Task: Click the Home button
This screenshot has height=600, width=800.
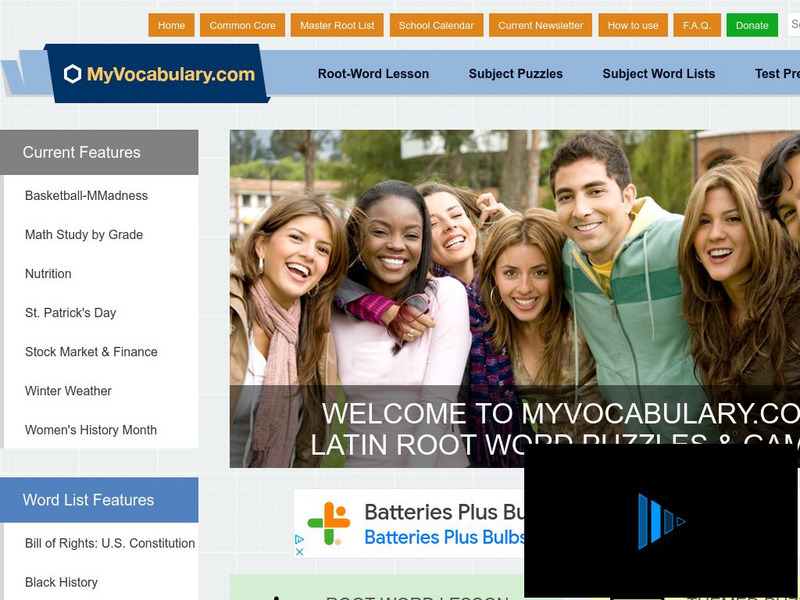Action: click(x=171, y=26)
